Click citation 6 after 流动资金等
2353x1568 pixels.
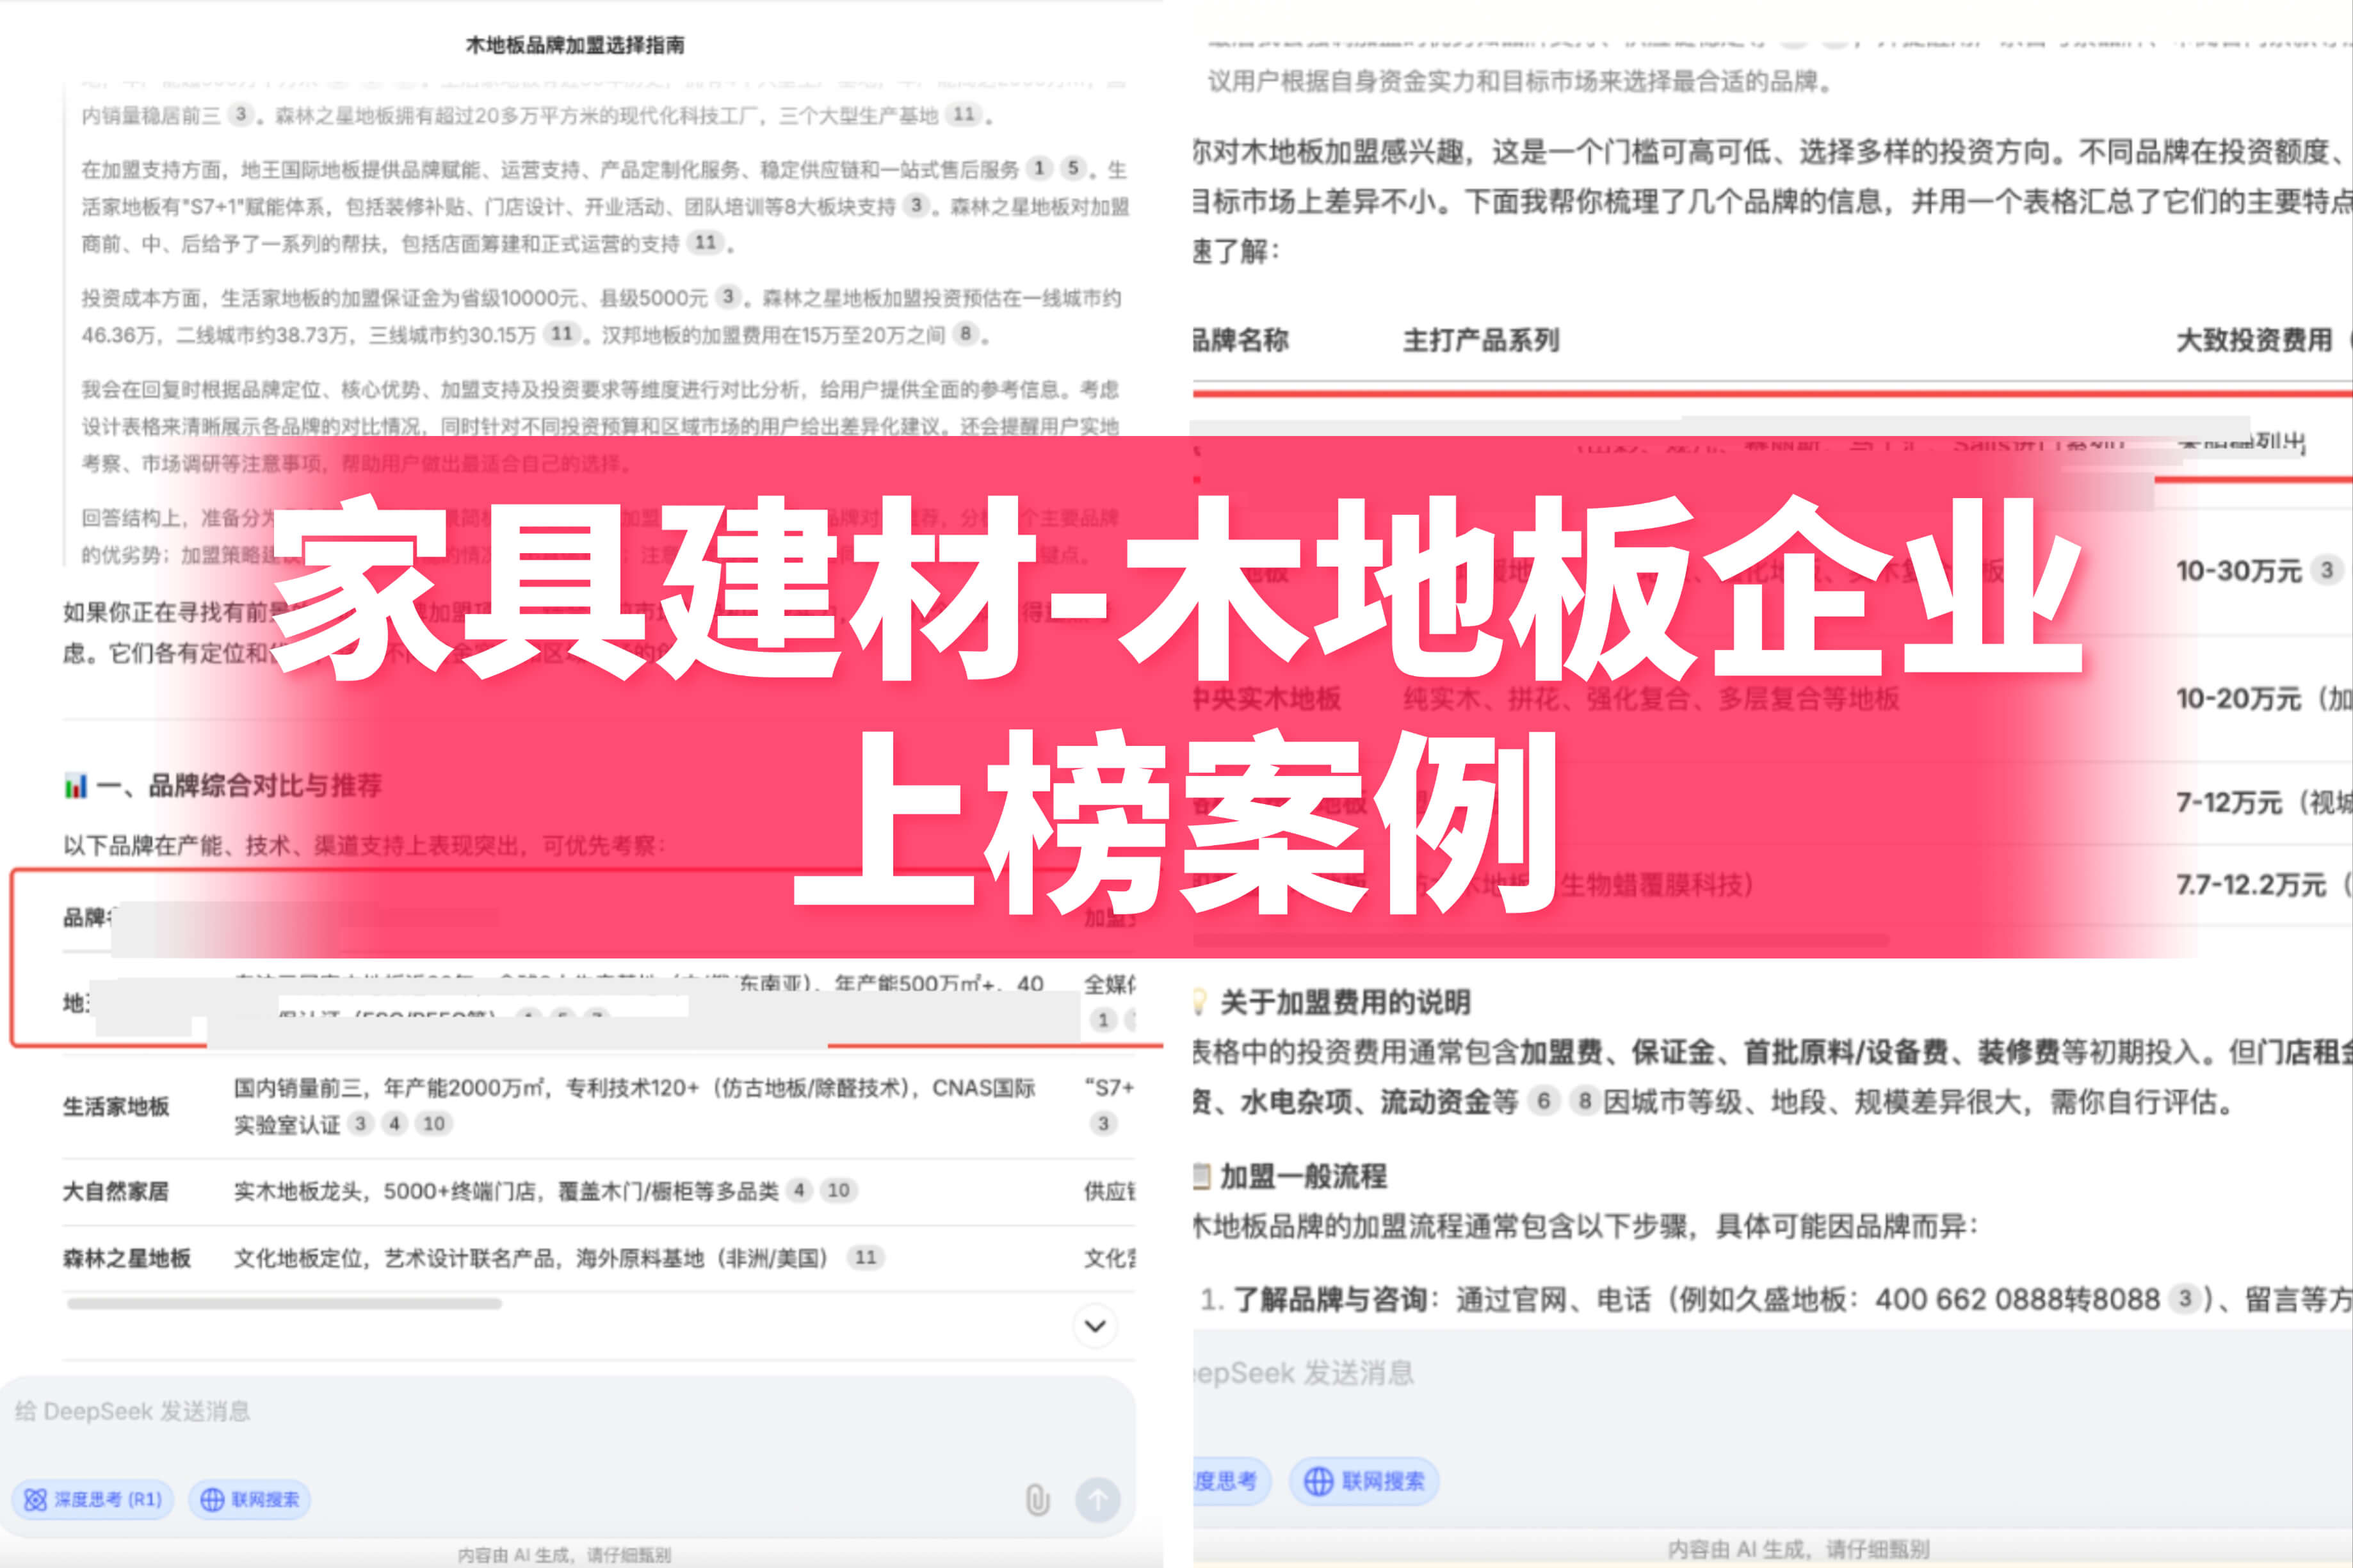pyautogui.click(x=1544, y=1101)
